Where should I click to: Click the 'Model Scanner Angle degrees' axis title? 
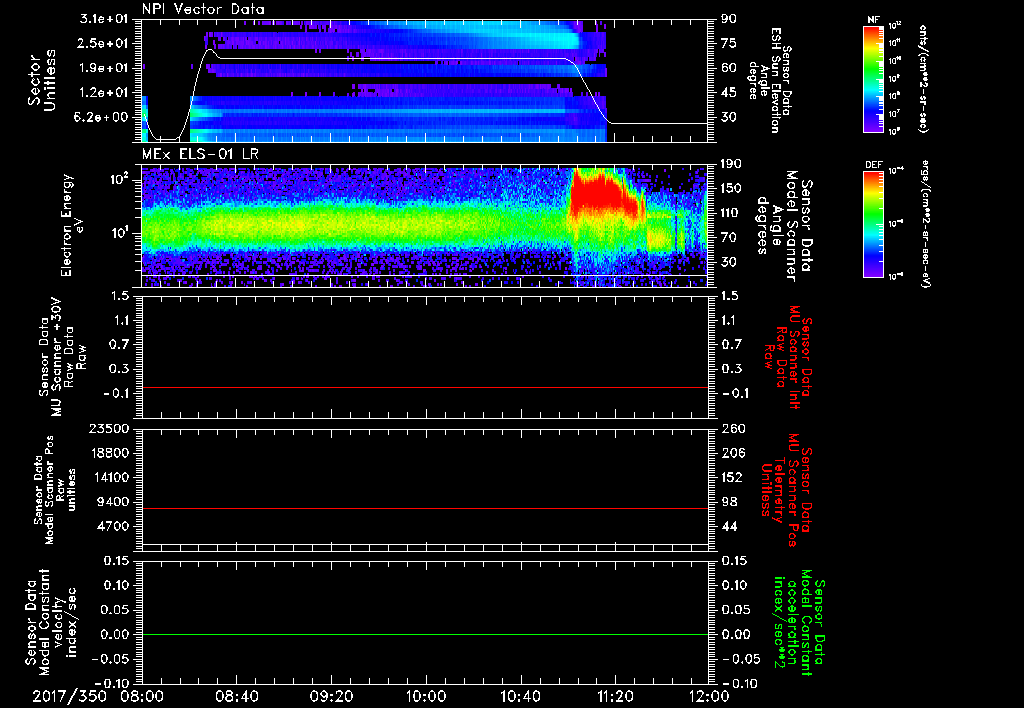(x=784, y=226)
